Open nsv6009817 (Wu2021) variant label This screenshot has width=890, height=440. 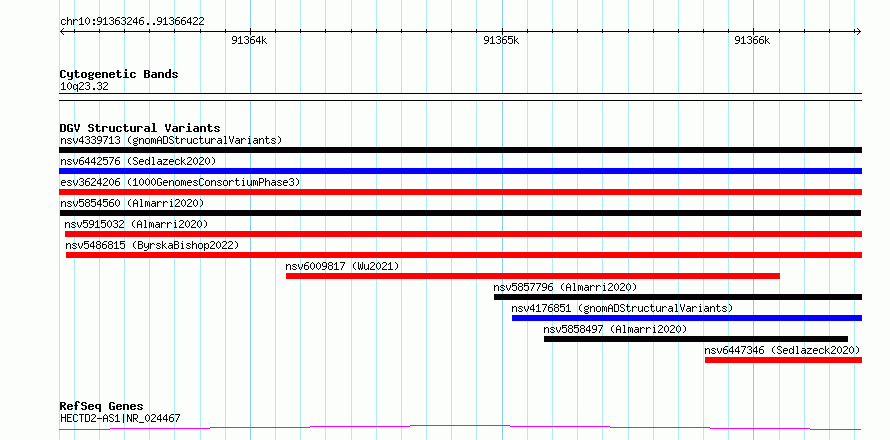342,266
